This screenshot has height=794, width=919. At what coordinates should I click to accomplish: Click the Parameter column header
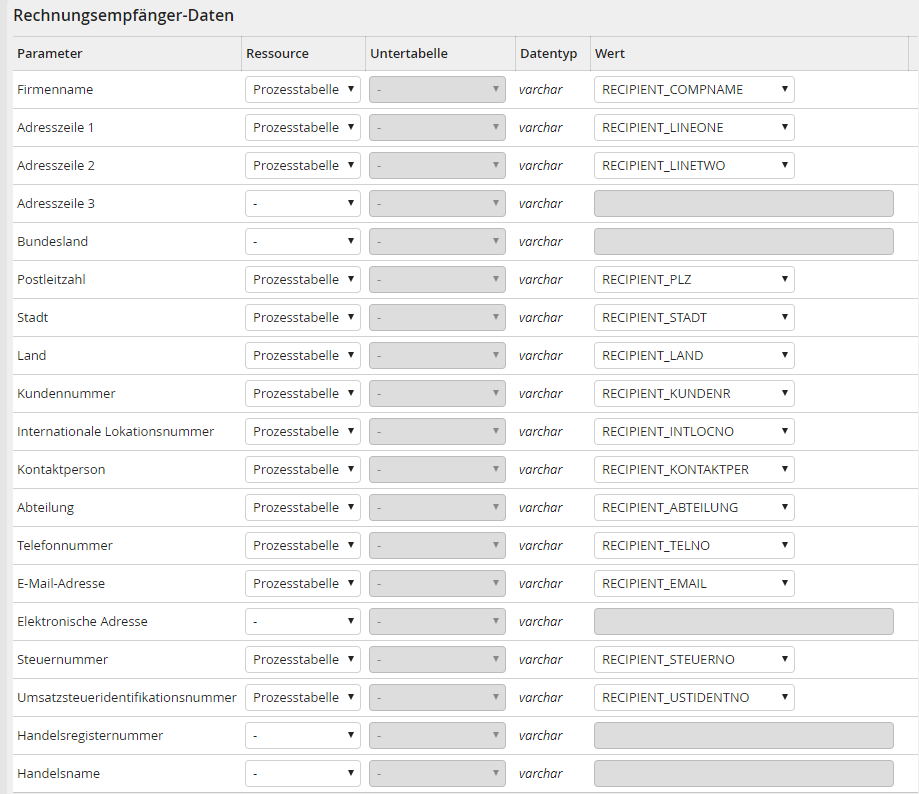(x=50, y=53)
